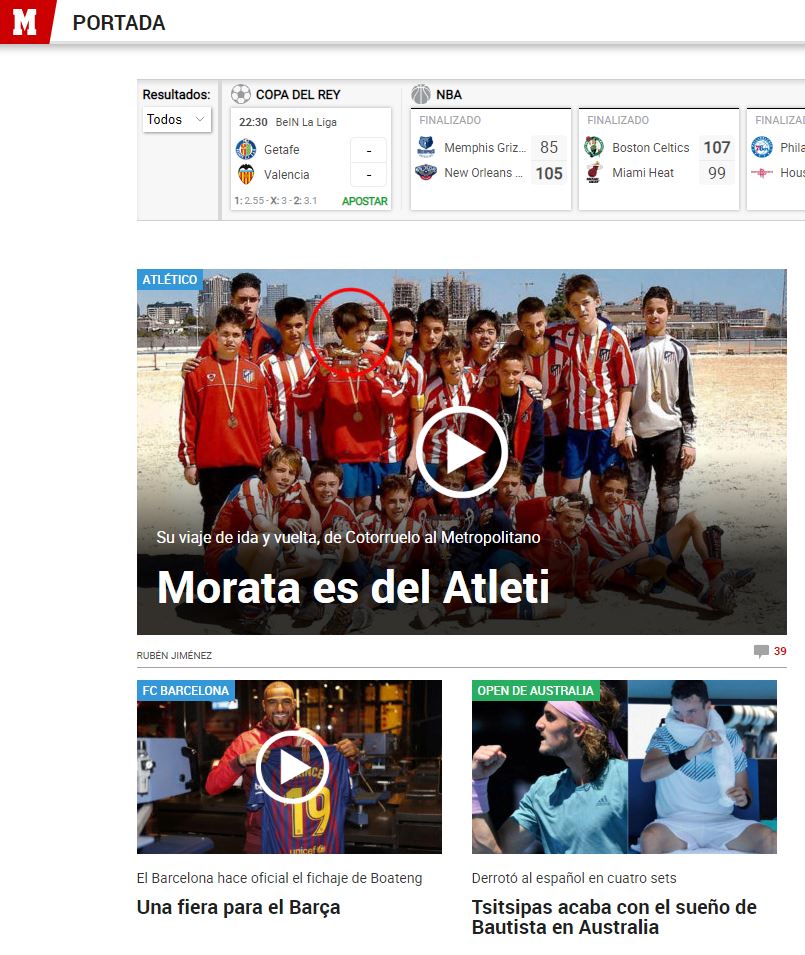Click the FC BARCELONA category tag
The height and width of the screenshot is (955, 805).
coord(186,691)
